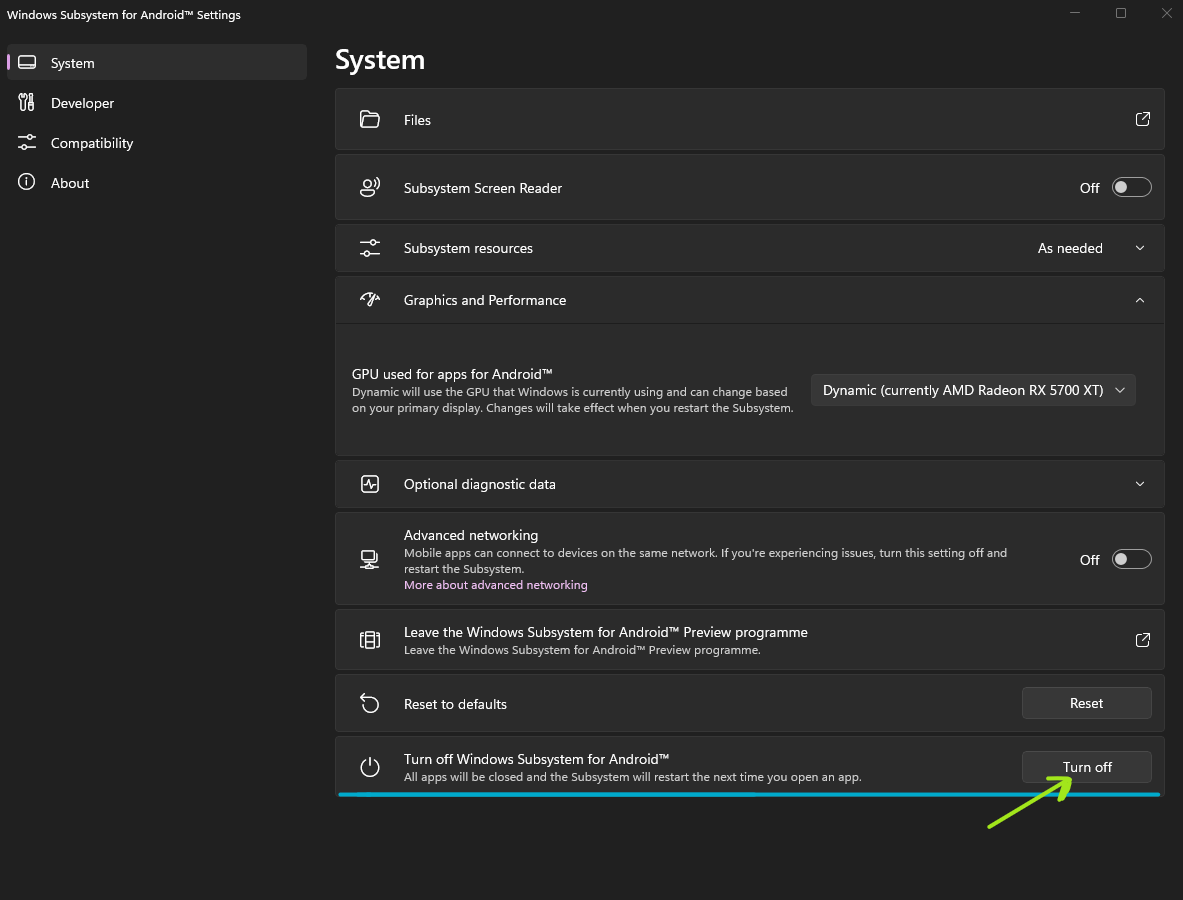Image resolution: width=1183 pixels, height=900 pixels.
Task: Click the System page heading
Action: (x=379, y=60)
